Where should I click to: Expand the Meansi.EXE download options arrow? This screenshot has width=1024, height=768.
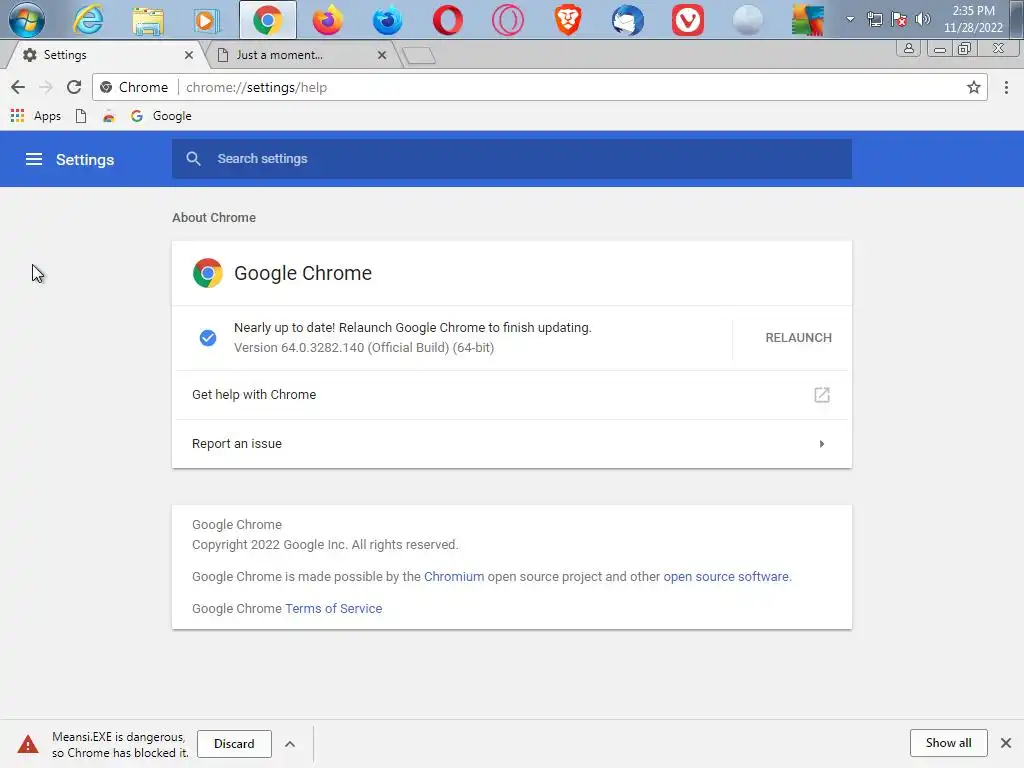[x=290, y=744]
